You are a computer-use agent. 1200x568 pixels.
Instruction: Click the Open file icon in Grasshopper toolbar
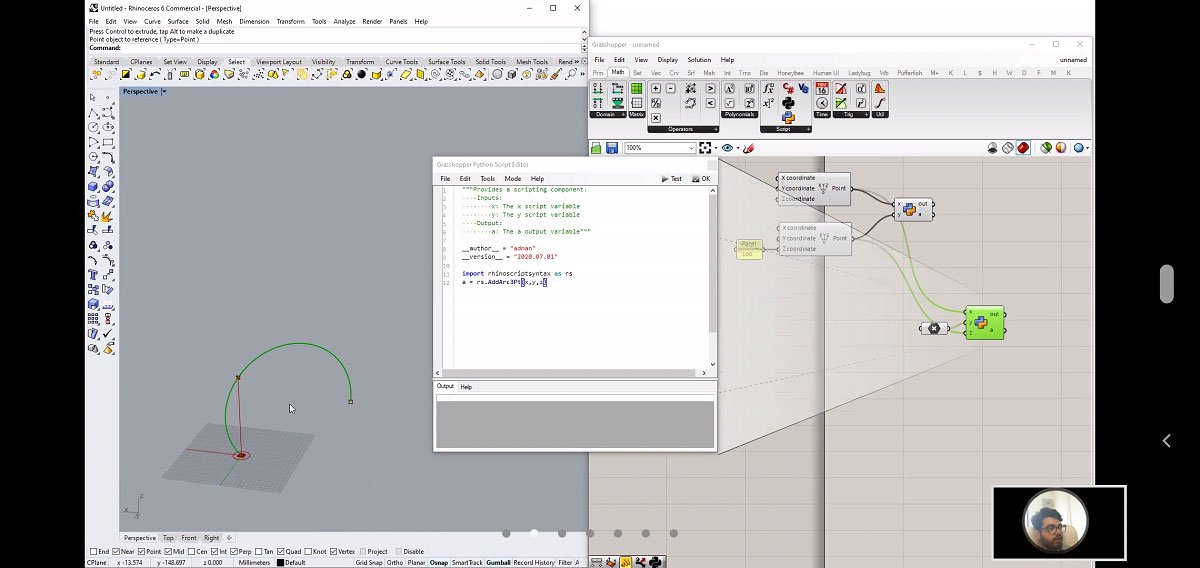click(596, 148)
